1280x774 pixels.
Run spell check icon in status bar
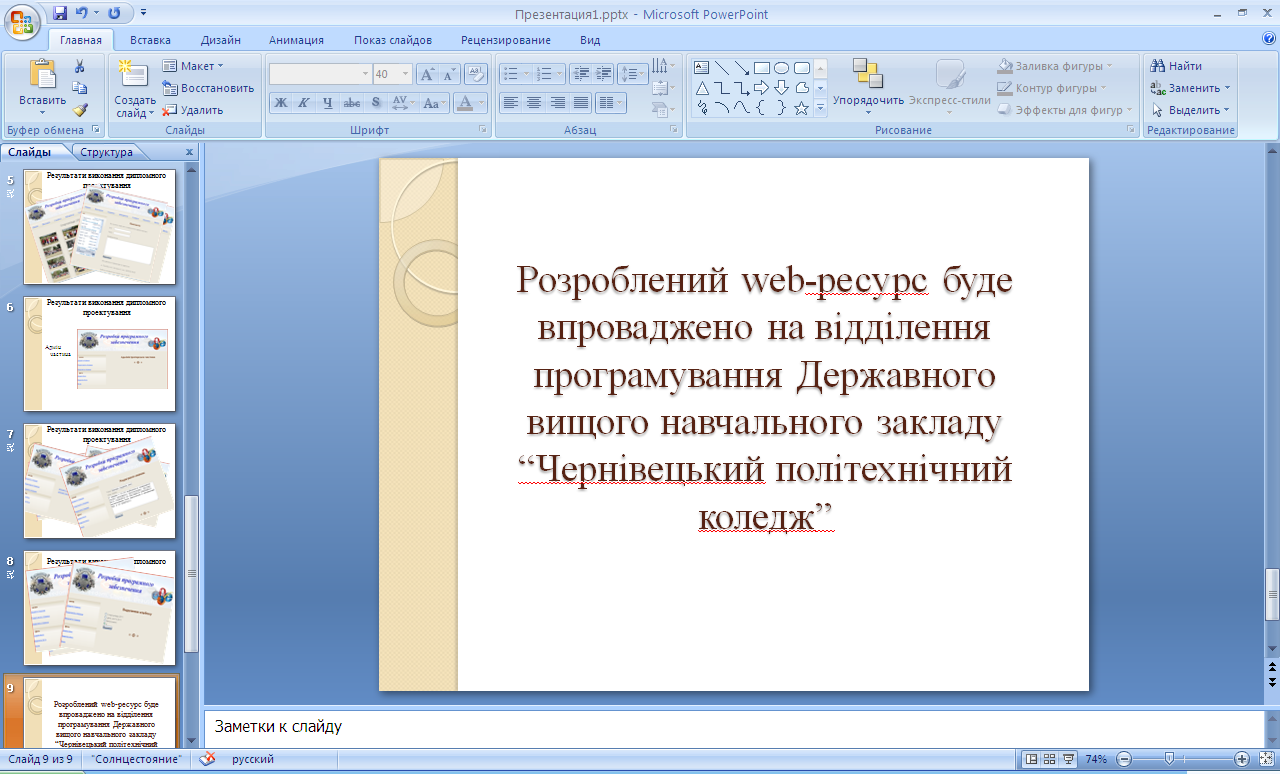pos(207,759)
